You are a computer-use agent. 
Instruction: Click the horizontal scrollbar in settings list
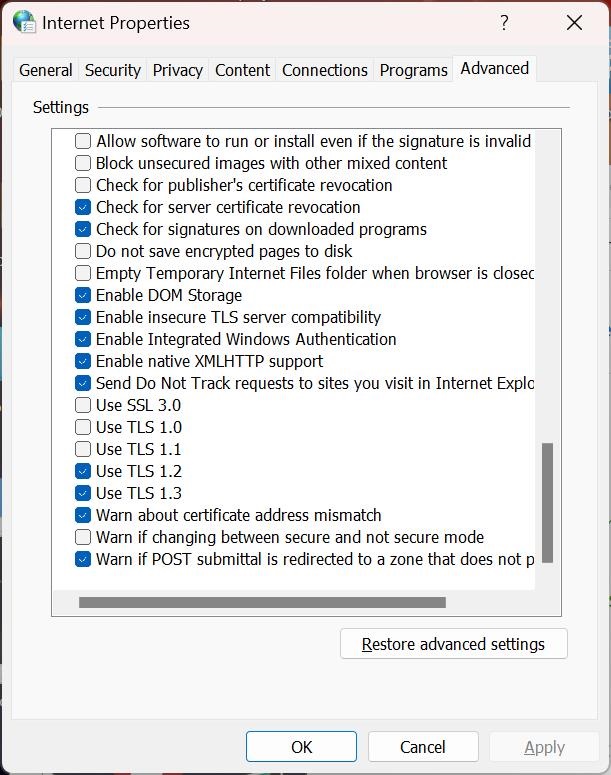262,602
